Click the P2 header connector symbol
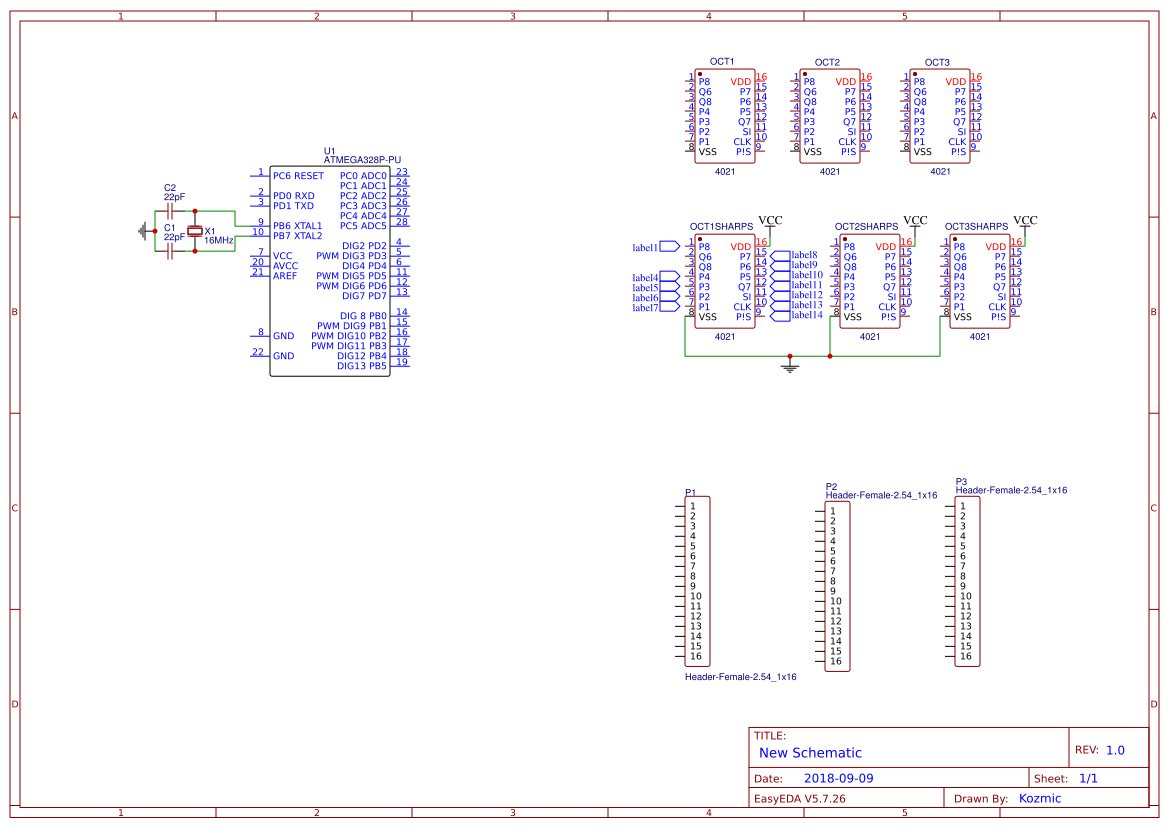Viewport: 1169px width, 828px height. pyautogui.click(x=838, y=587)
